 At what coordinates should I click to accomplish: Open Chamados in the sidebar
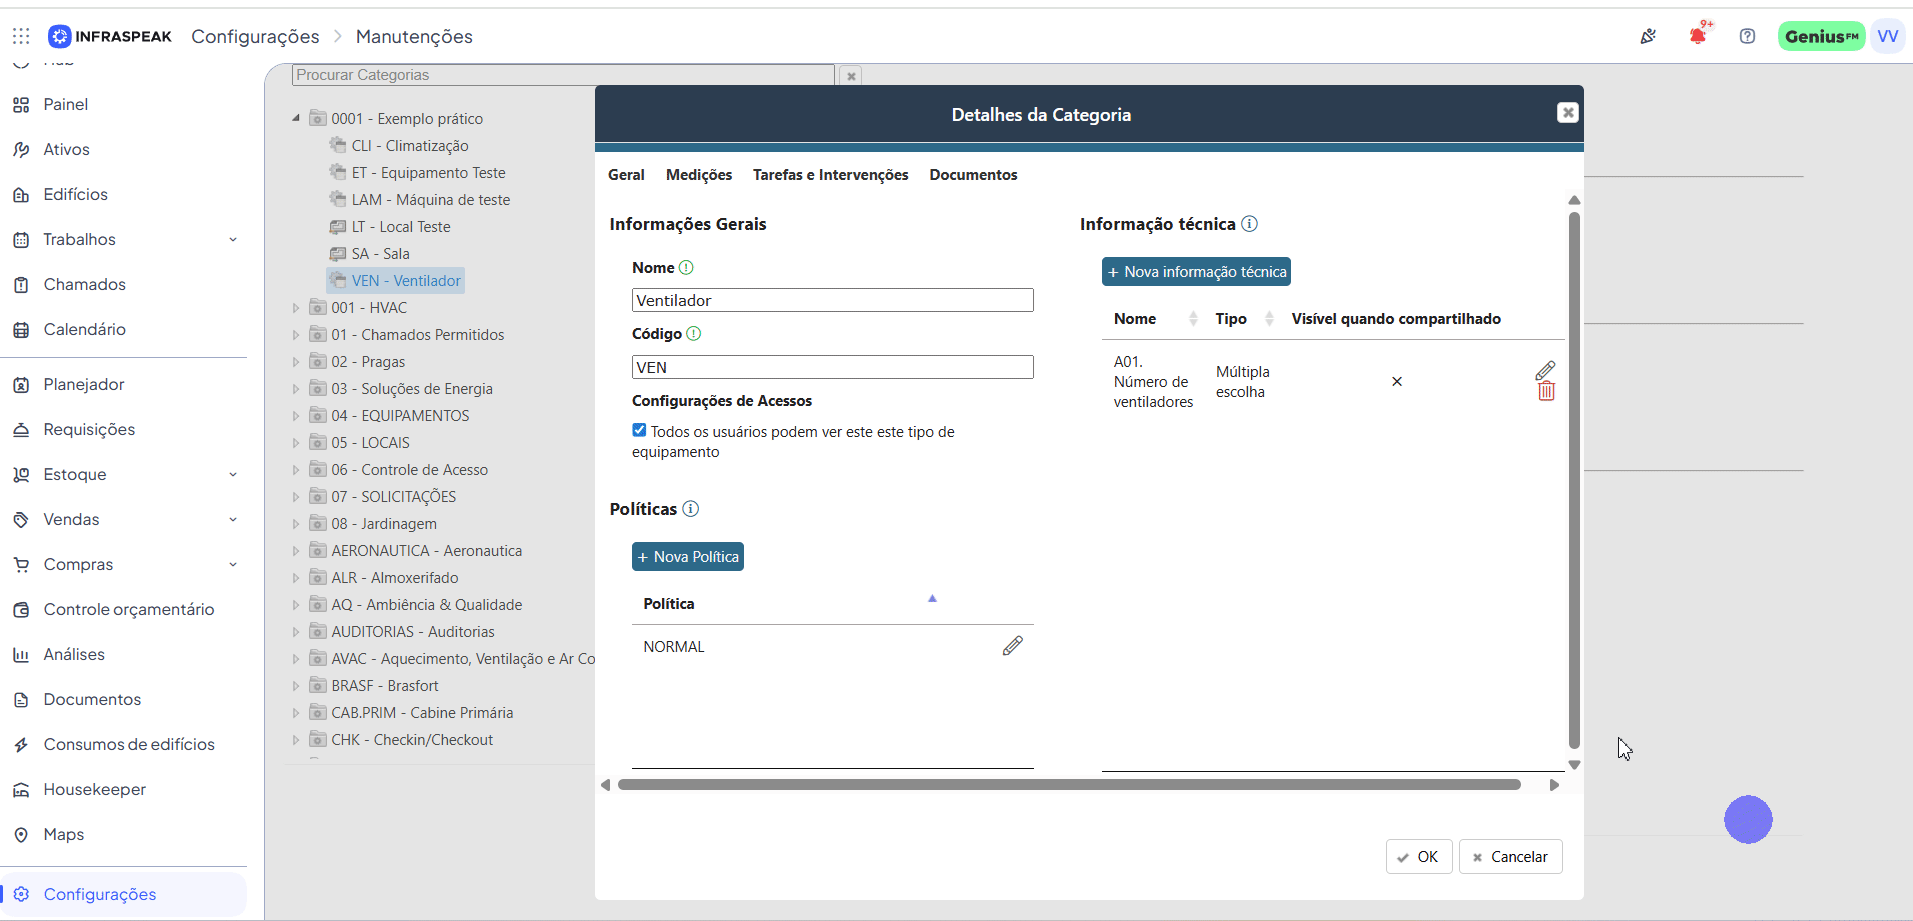[84, 284]
